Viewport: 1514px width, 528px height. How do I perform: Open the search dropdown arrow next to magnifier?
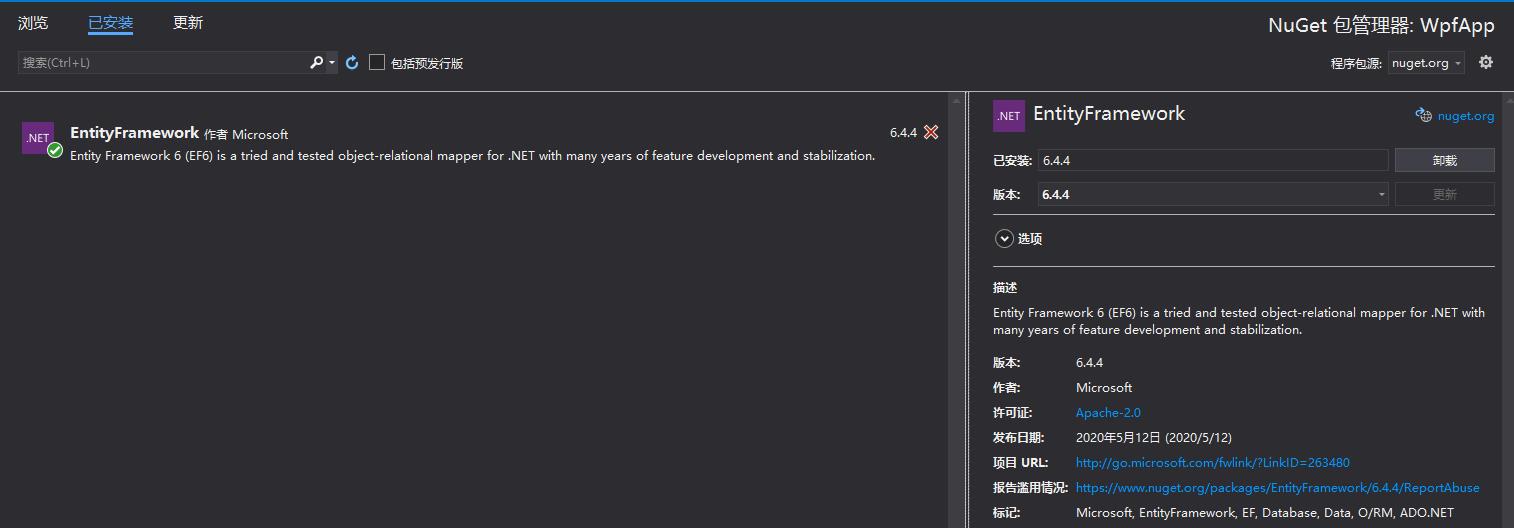pos(332,63)
